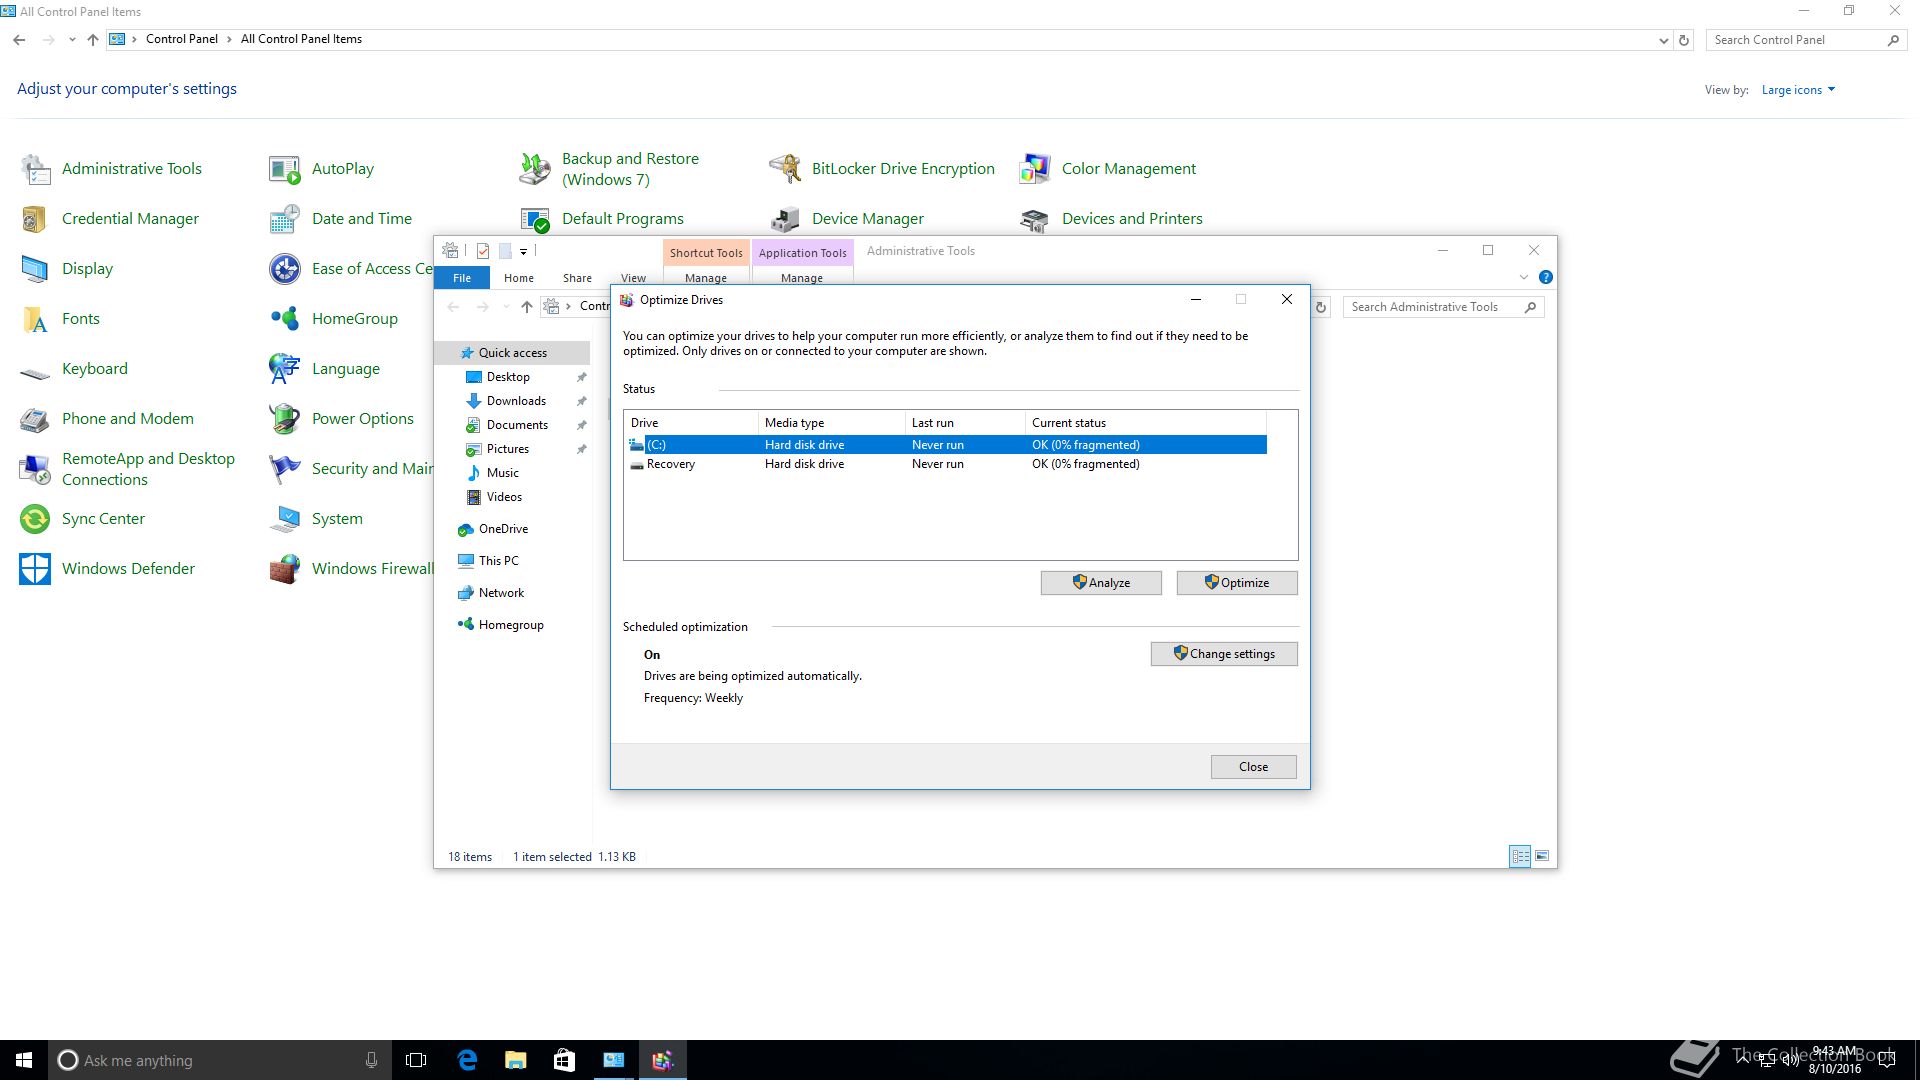The width and height of the screenshot is (1920, 1080).
Task: Expand the Control Panel address bar history dropdown
Action: 1663,40
